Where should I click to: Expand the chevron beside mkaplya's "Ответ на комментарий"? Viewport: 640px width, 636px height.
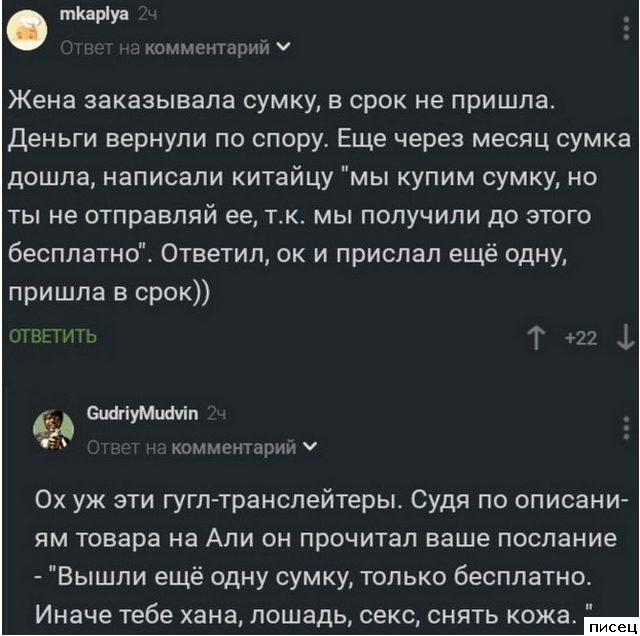[x=290, y=47]
